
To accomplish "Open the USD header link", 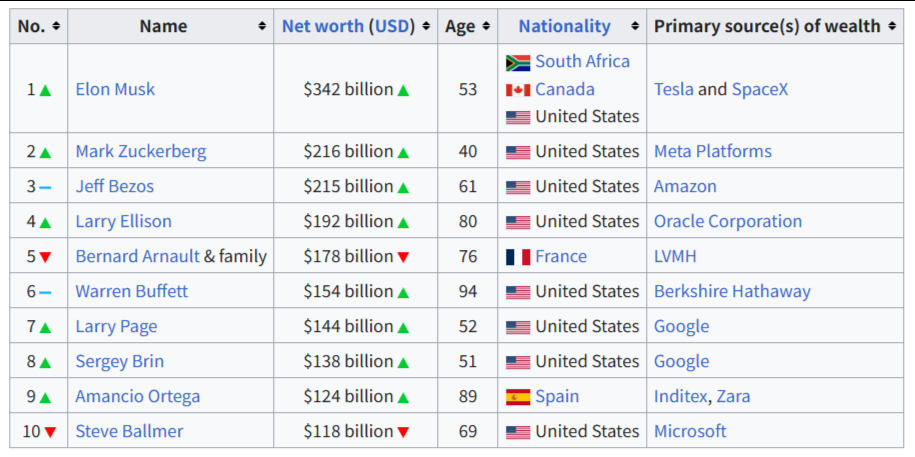I will pos(392,26).
